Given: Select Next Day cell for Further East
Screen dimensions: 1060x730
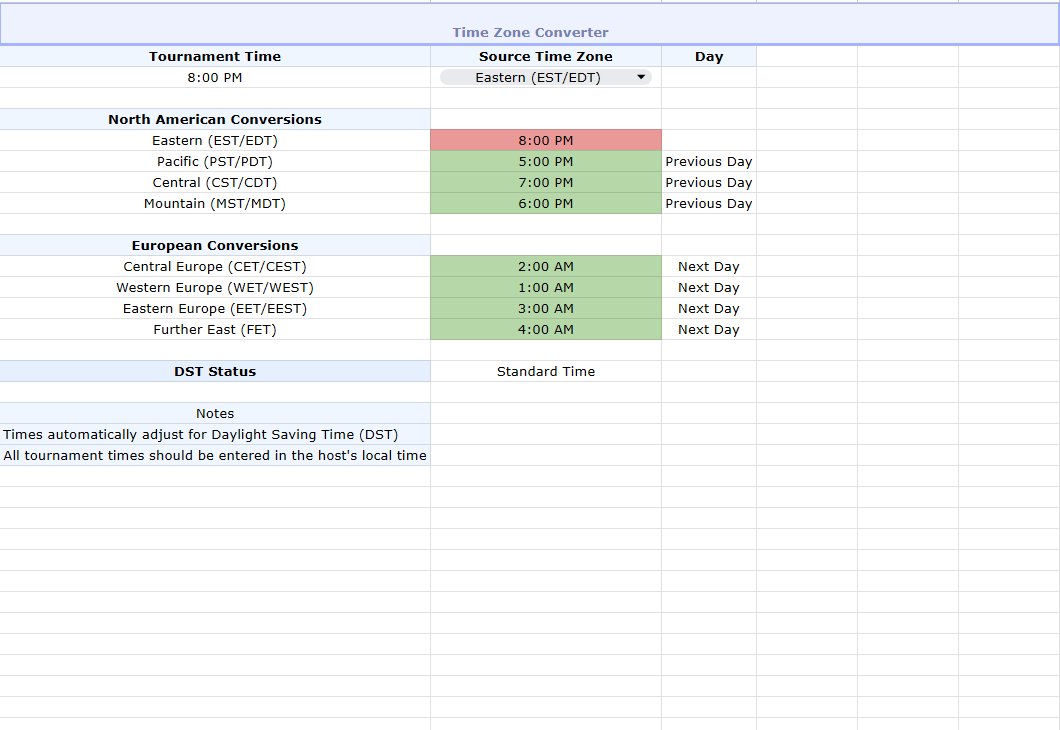Looking at the screenshot, I should 708,328.
